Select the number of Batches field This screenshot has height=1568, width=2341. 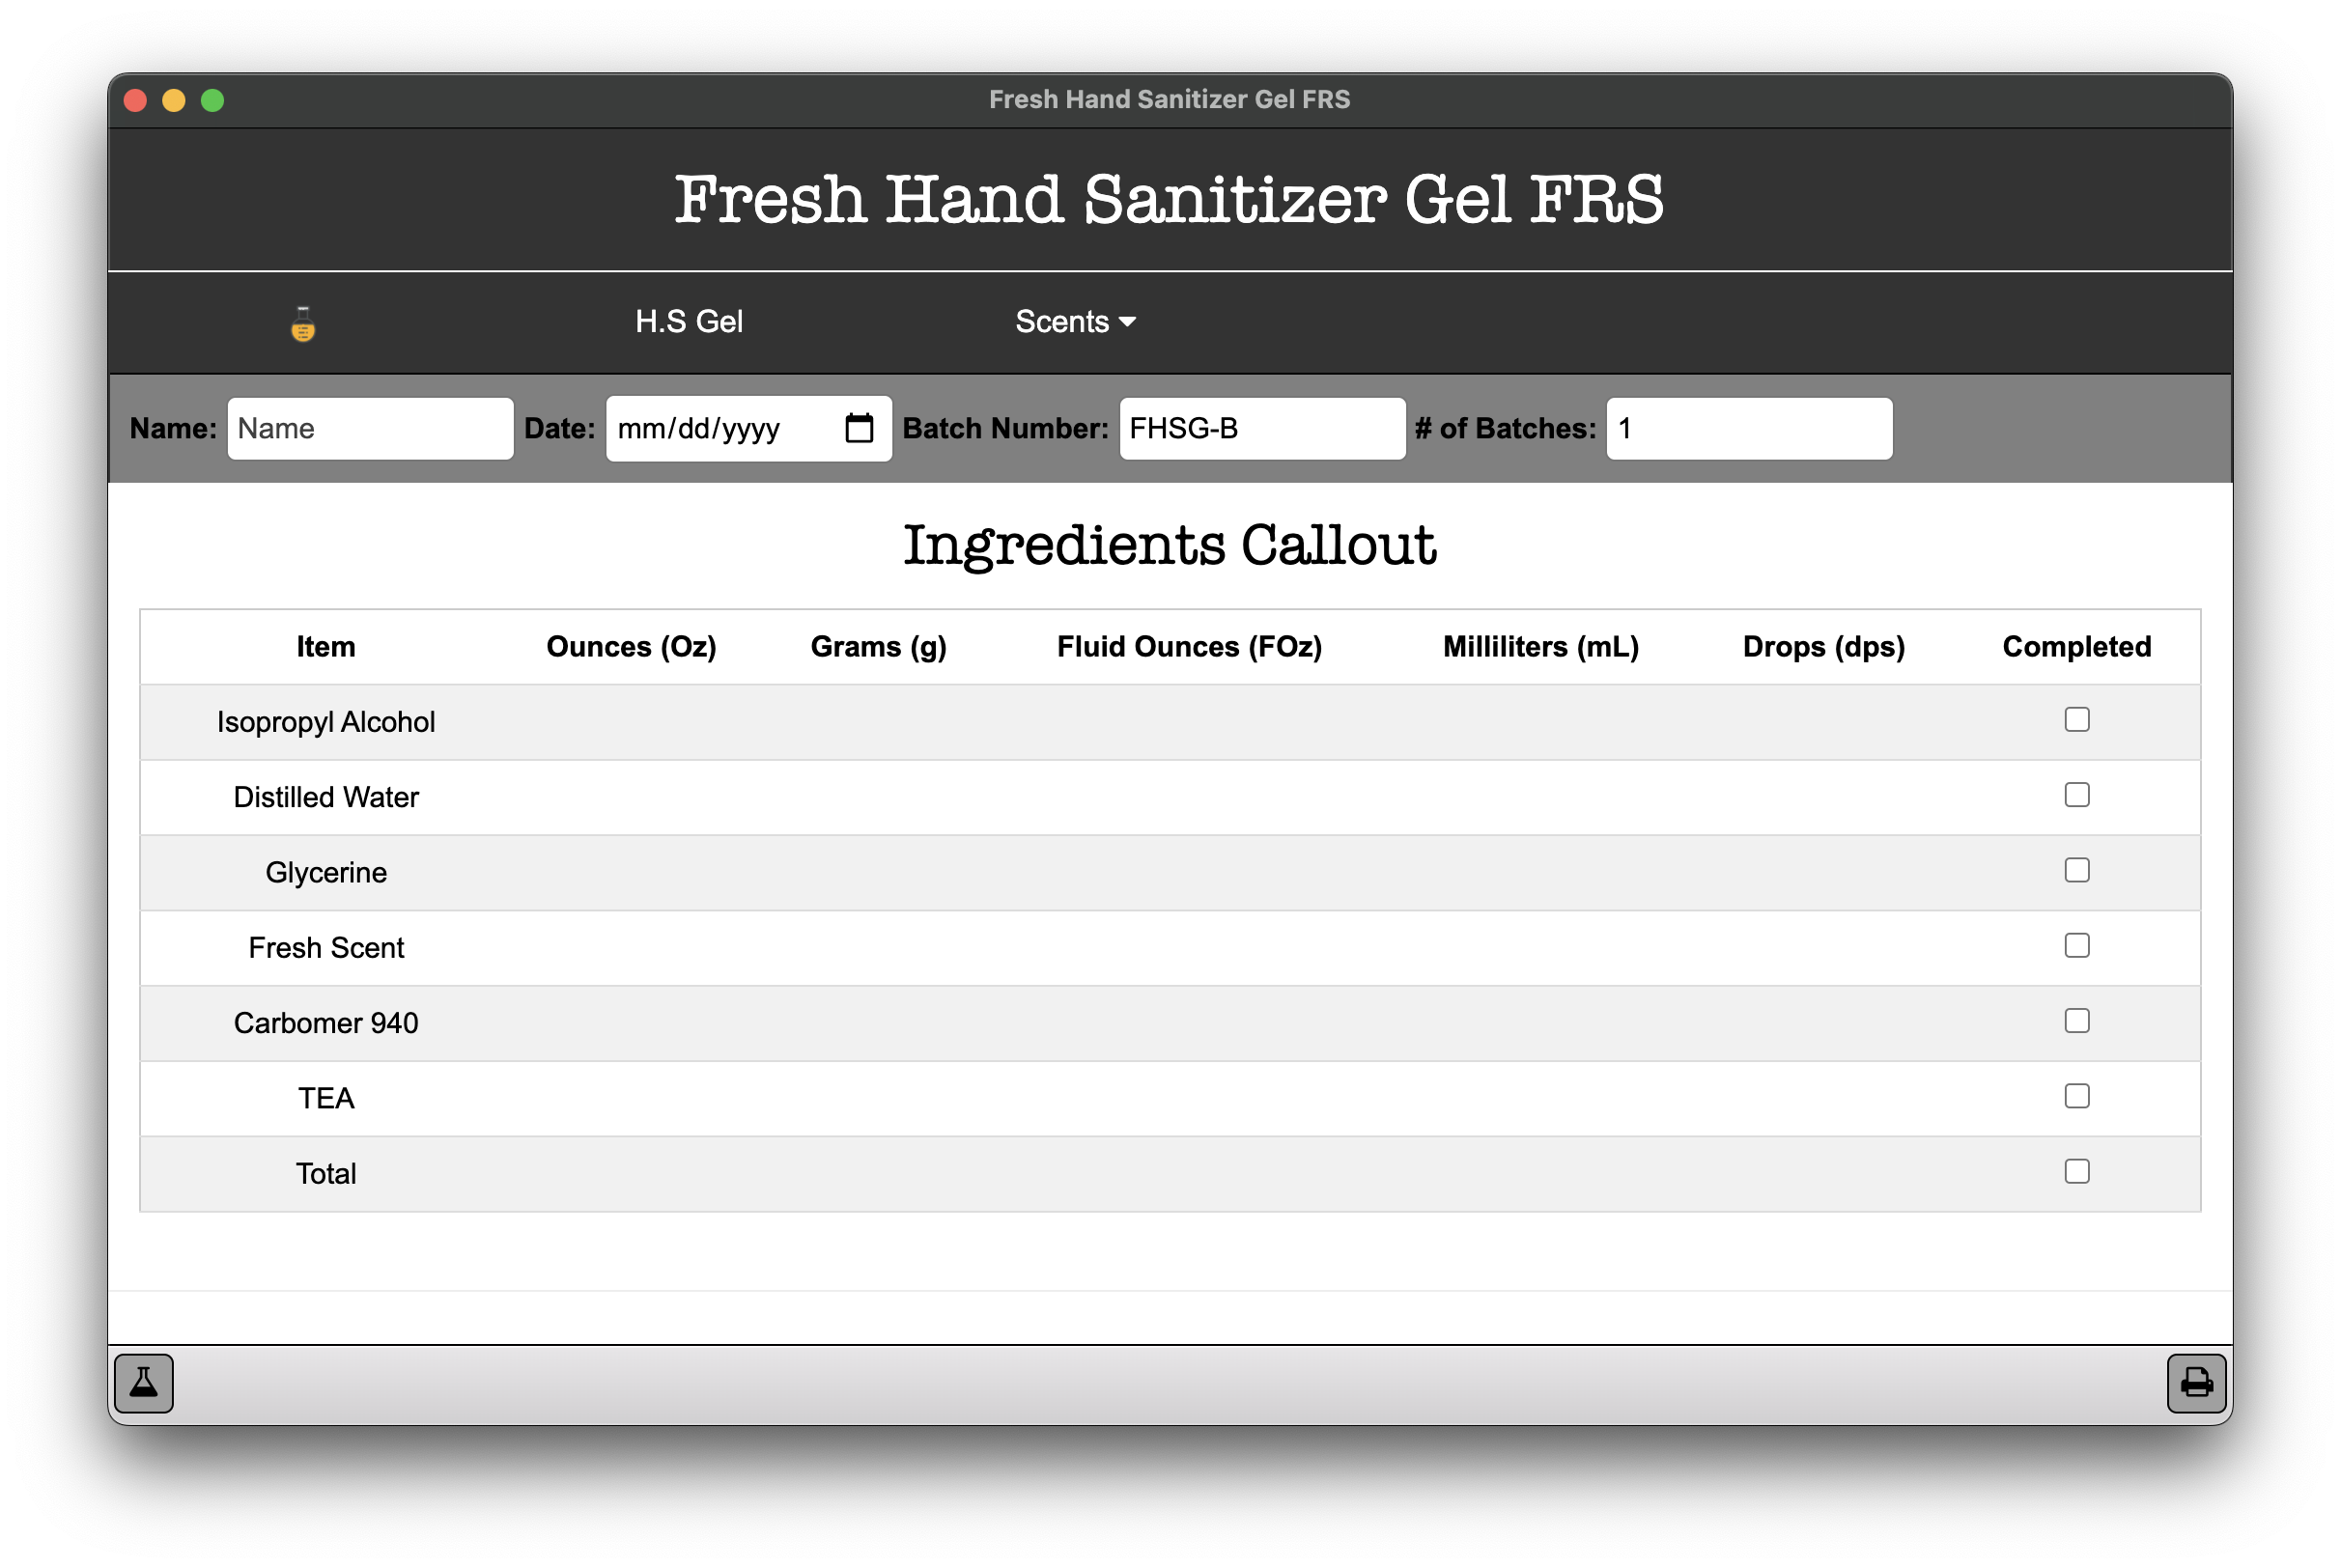[x=1749, y=429]
